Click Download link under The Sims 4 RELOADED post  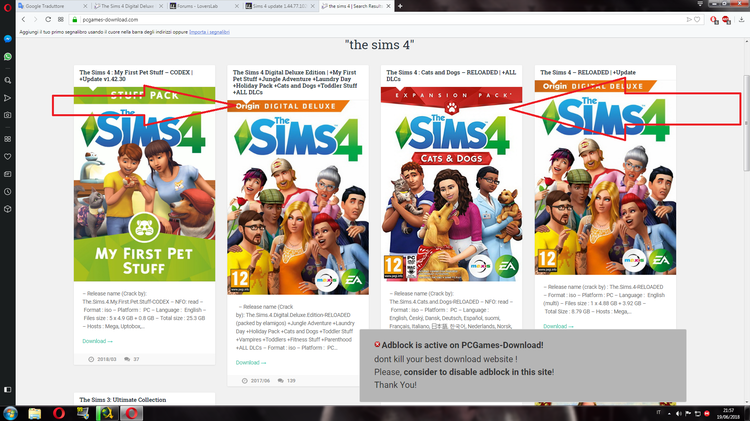[558, 326]
